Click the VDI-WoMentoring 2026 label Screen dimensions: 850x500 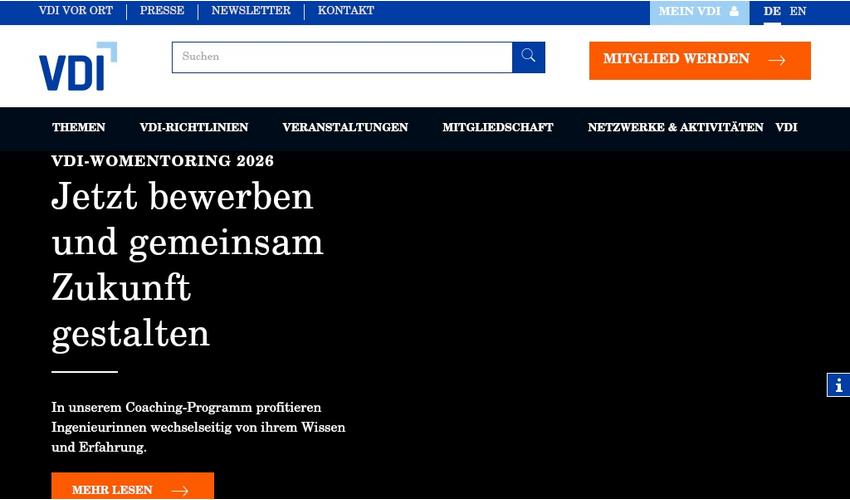pos(163,161)
